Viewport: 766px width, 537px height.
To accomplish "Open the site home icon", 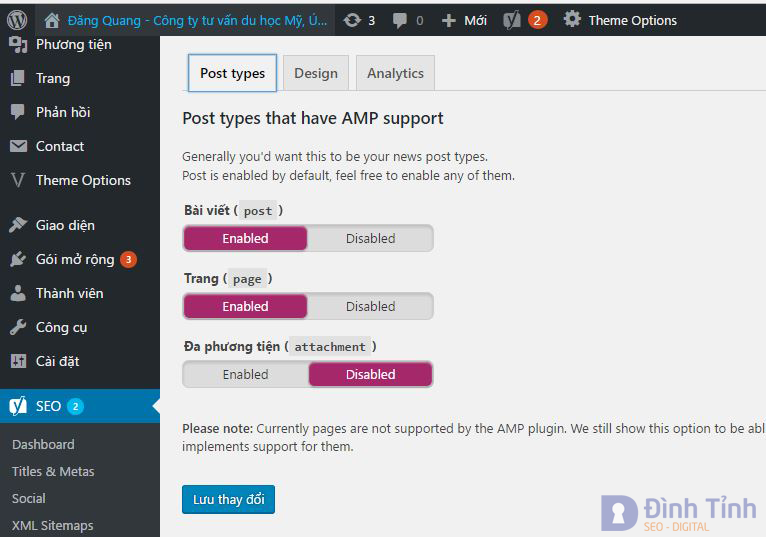I will [x=52, y=20].
